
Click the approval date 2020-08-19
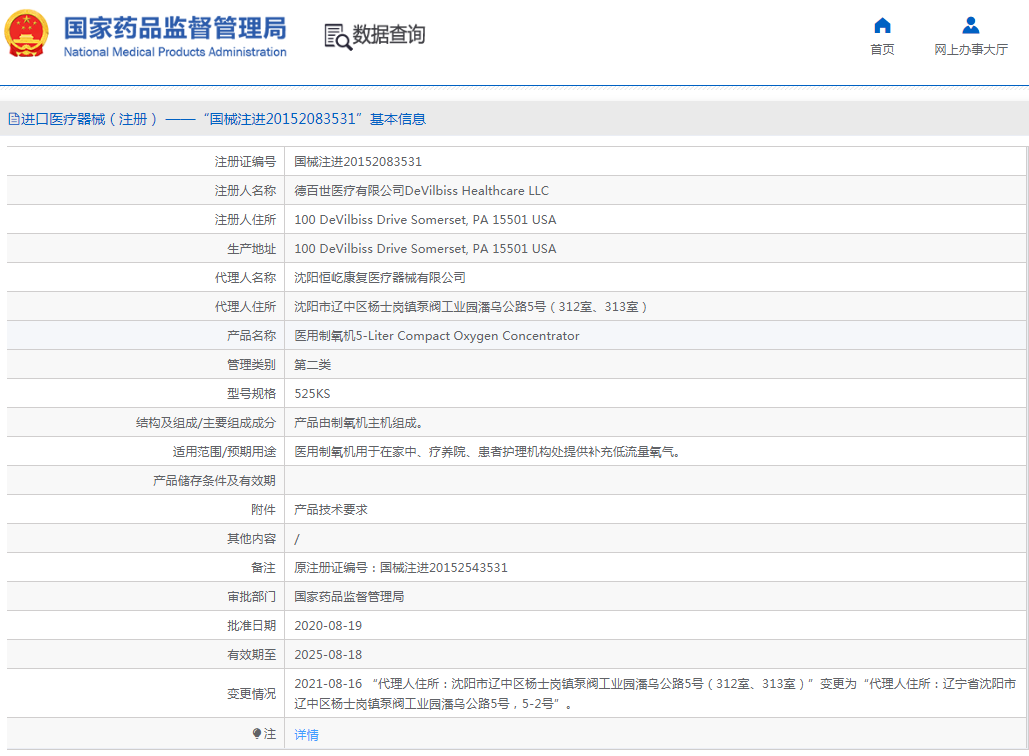coord(328,626)
